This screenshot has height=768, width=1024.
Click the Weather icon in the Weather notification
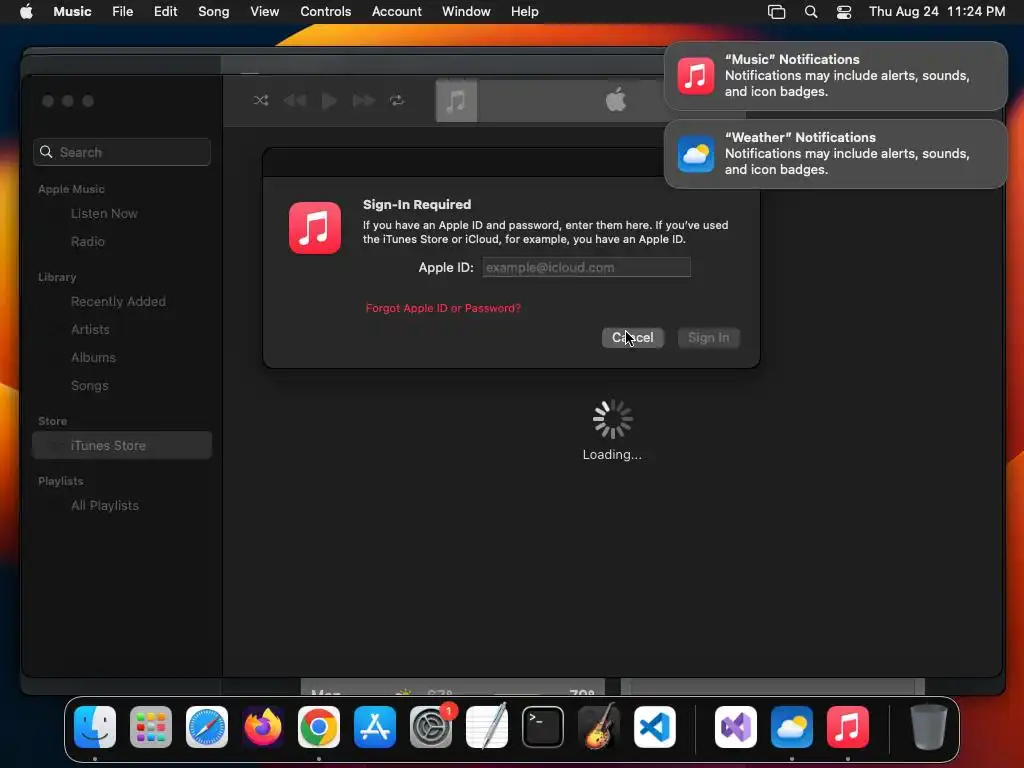coord(696,154)
